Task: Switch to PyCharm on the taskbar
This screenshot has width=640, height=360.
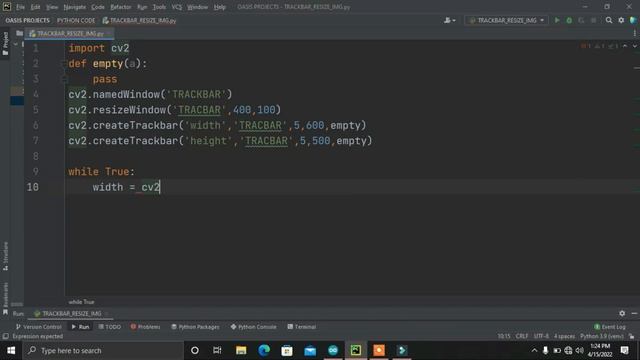Action: [x=356, y=351]
